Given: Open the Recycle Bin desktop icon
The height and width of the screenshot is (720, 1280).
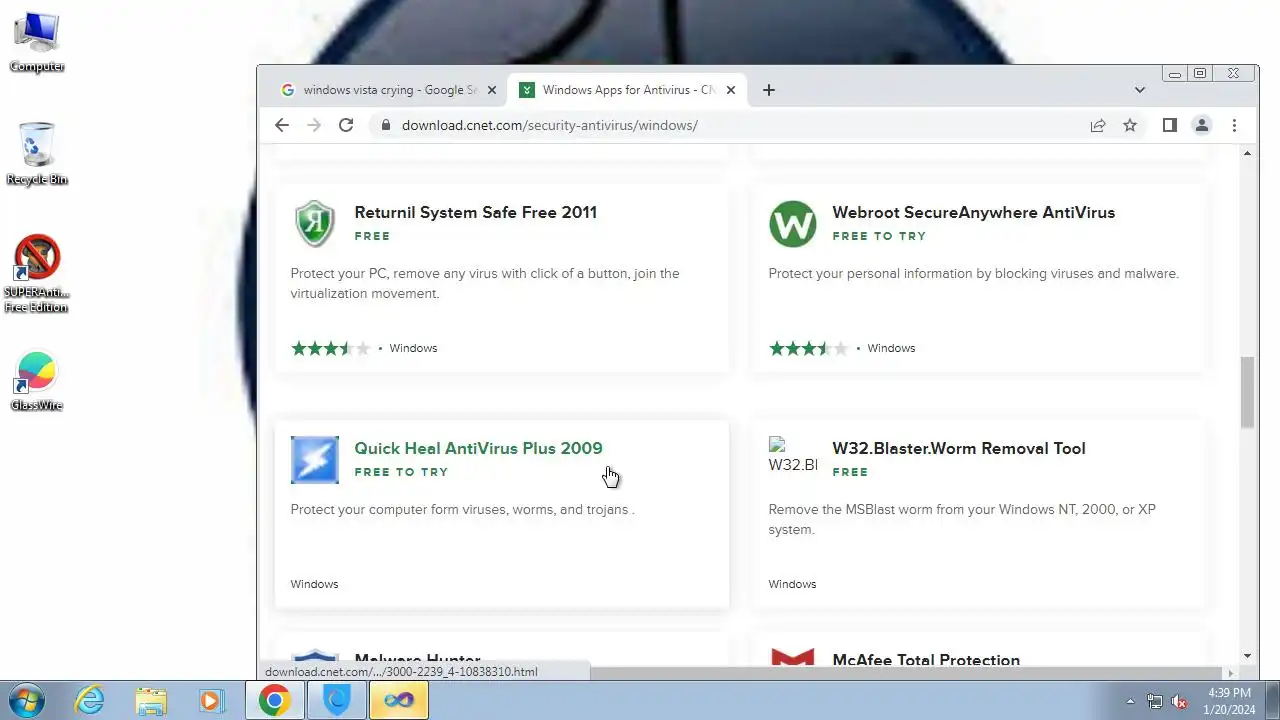Looking at the screenshot, I should [x=37, y=155].
